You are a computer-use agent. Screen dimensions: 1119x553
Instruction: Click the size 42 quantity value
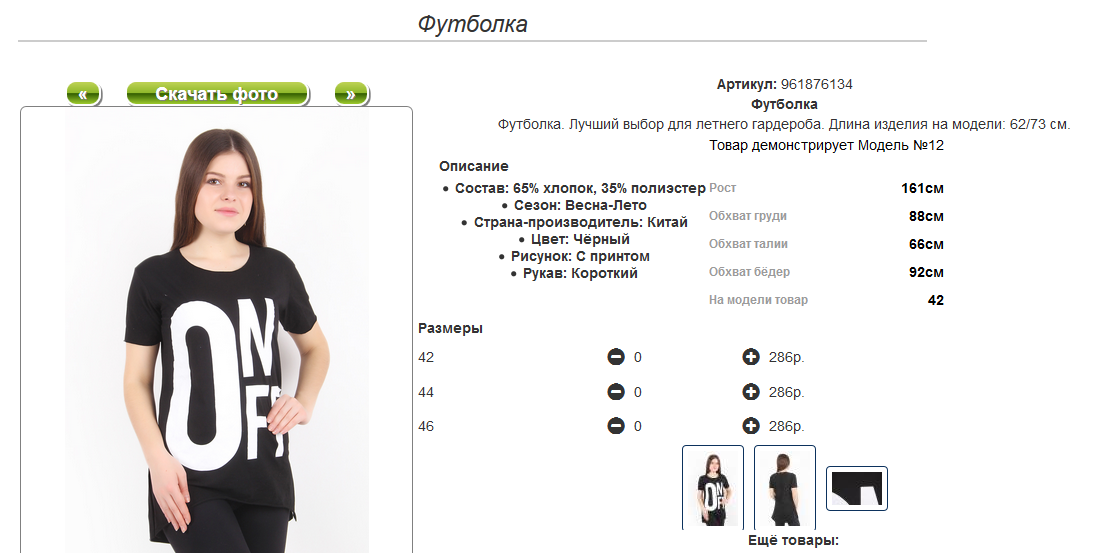click(638, 357)
